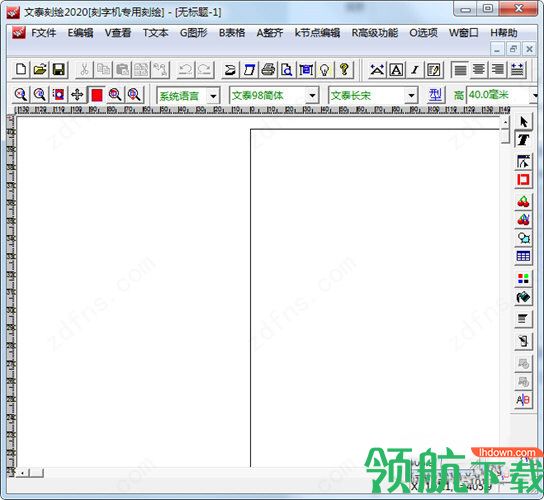Click the red square fill icon
544x500 pixels.
(96, 94)
